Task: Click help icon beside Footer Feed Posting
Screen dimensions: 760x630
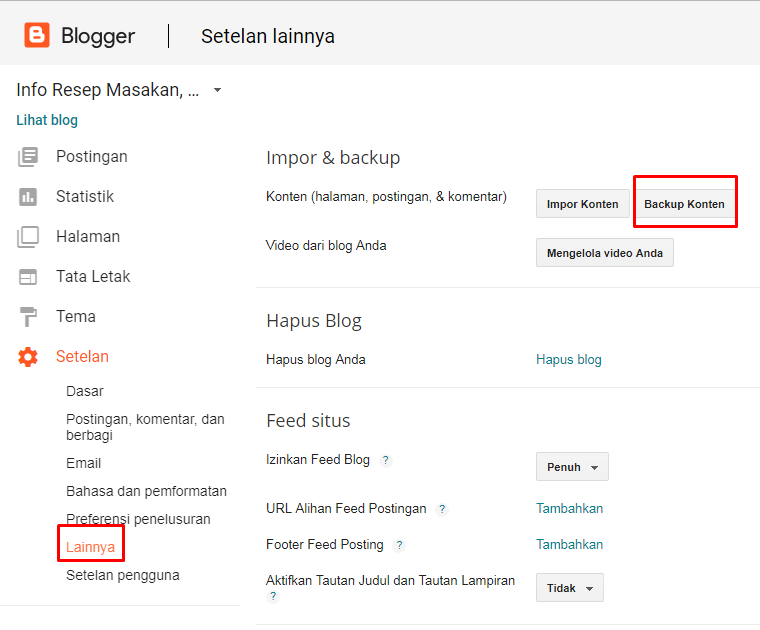Action: pos(399,545)
